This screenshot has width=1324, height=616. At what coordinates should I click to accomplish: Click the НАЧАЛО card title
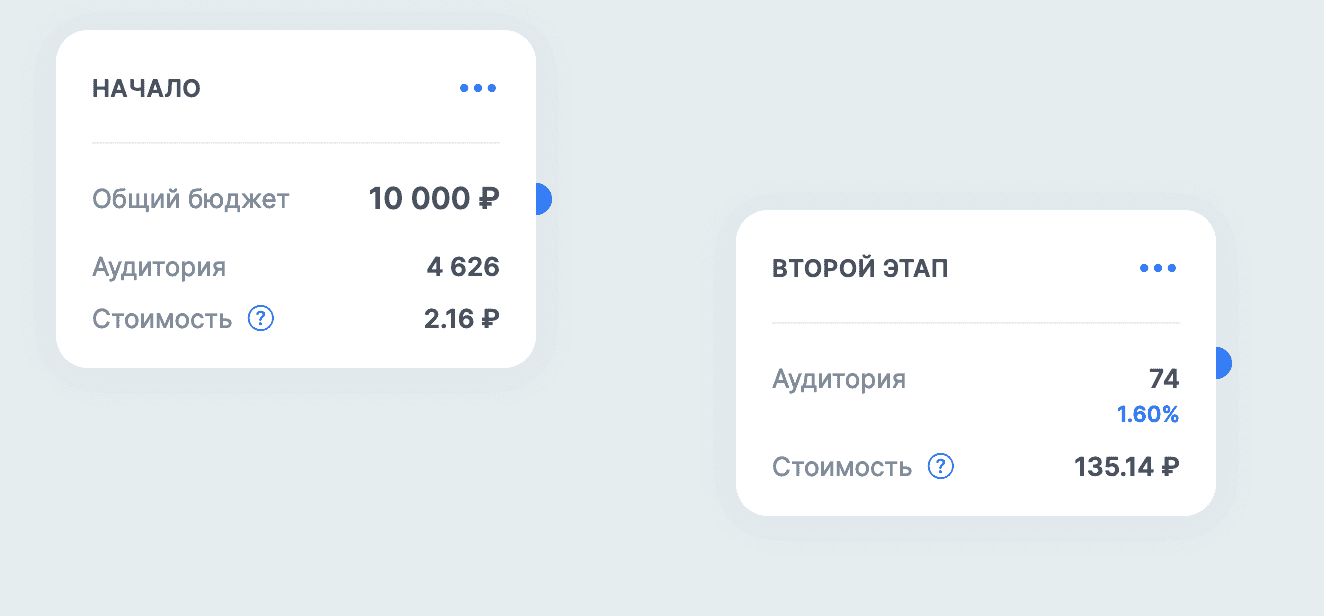[x=145, y=87]
